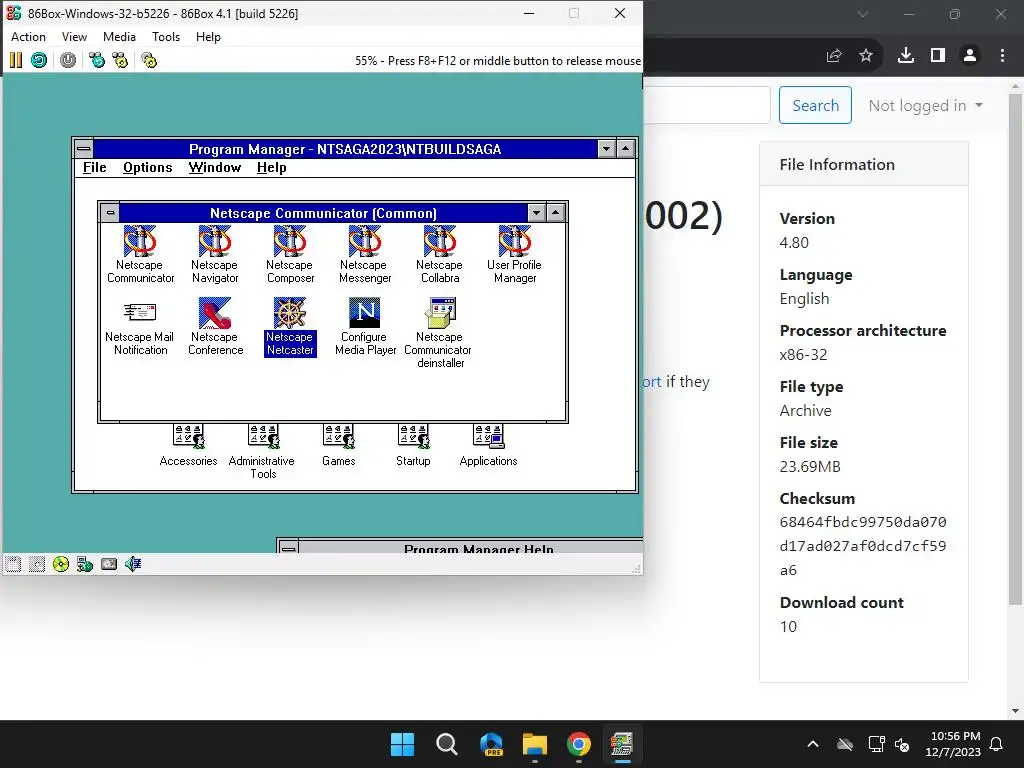
Task: Click the 86Box hard reset icon
Action: pyautogui.click(x=39, y=61)
